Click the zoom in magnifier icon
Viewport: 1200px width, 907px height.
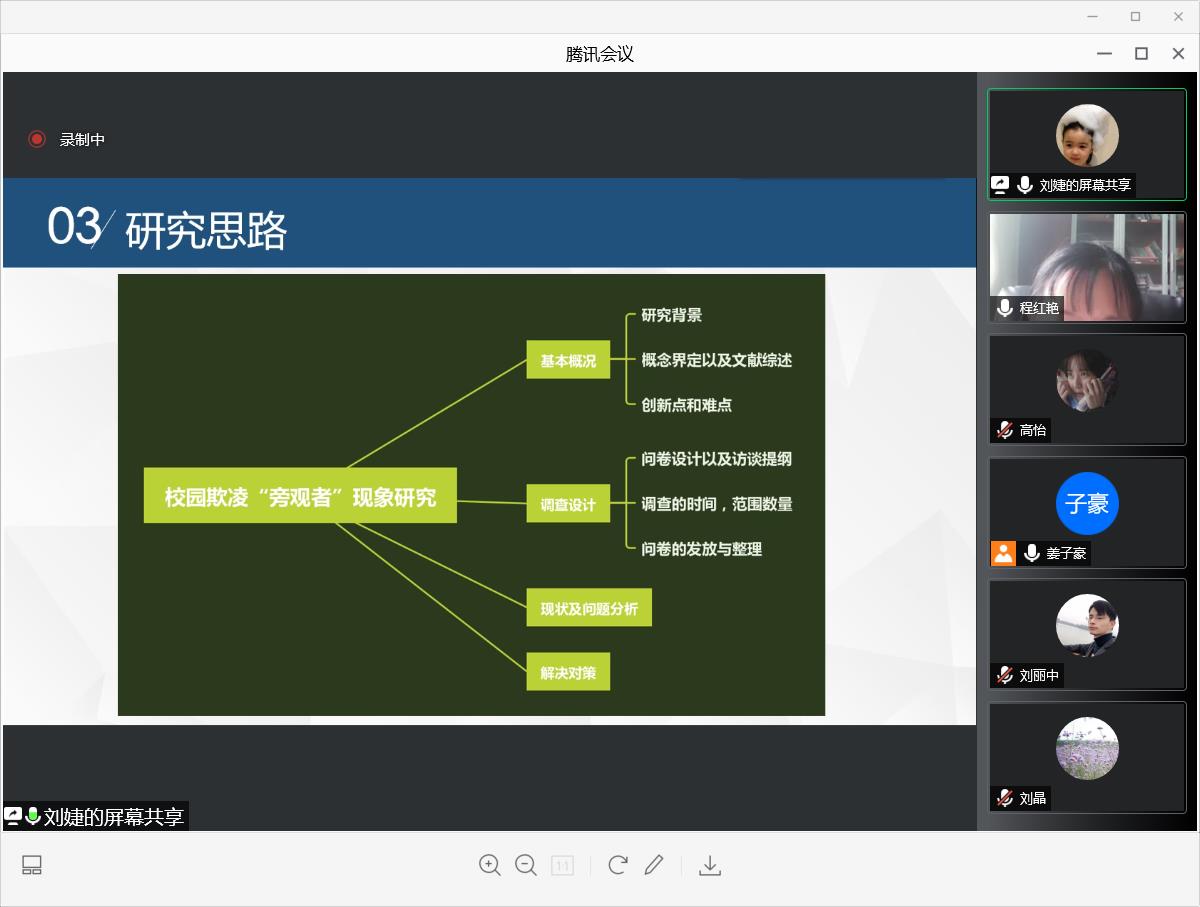click(489, 865)
